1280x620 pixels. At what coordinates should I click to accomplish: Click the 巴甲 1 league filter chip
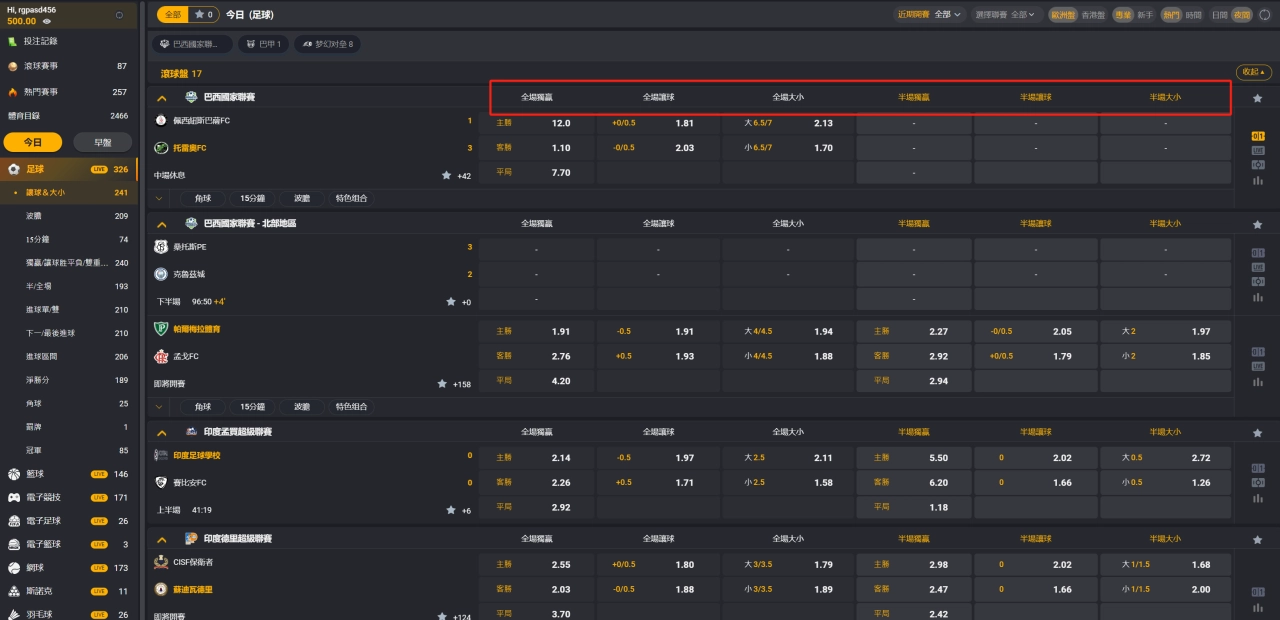click(x=264, y=44)
